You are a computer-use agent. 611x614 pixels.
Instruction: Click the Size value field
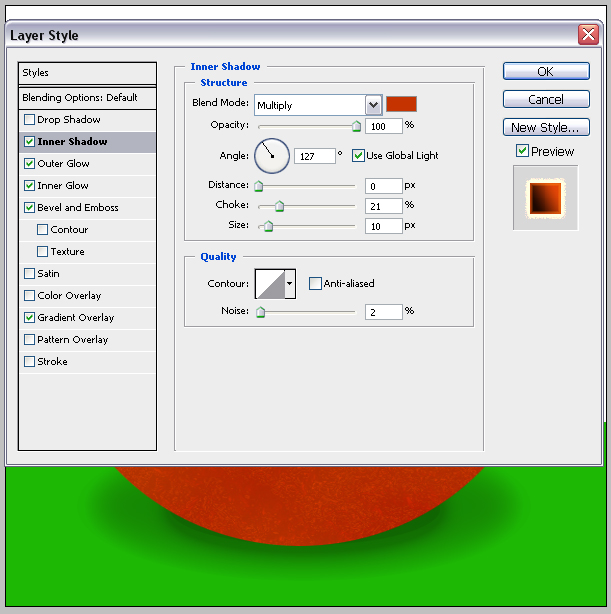pos(384,226)
